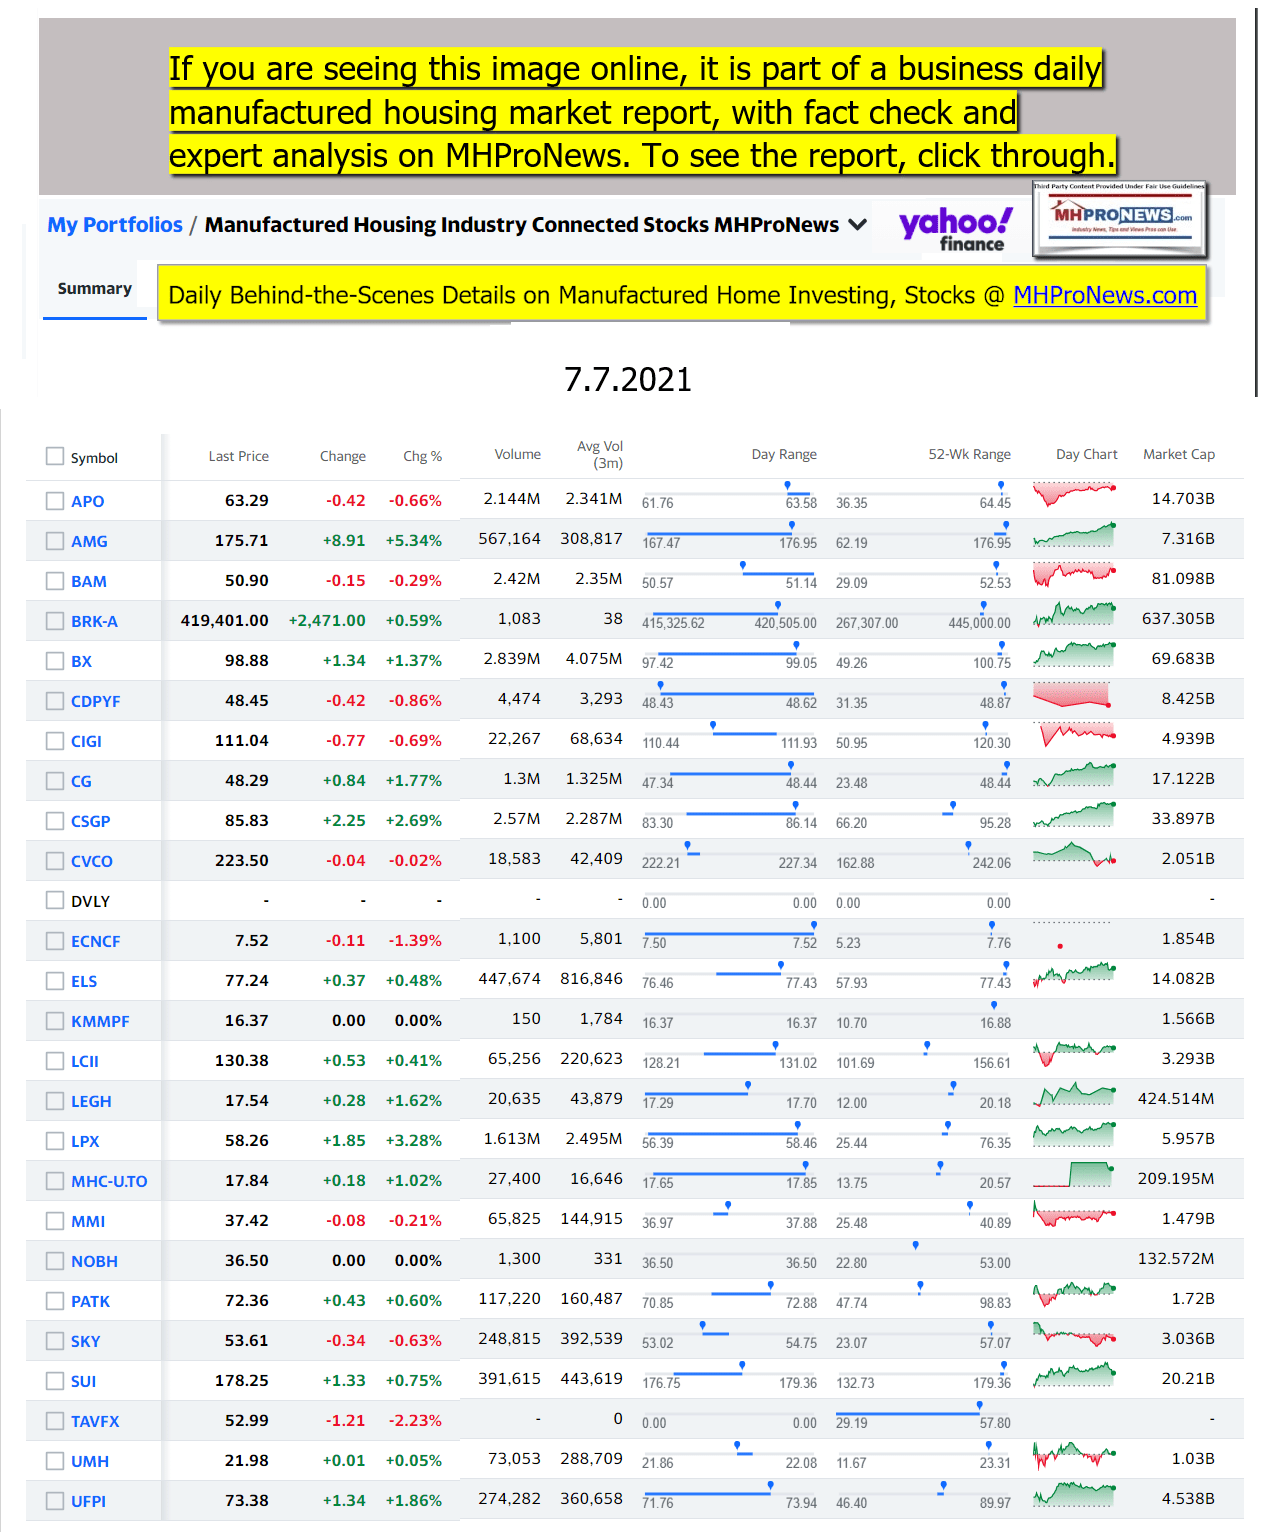1282x1532 pixels.
Task: Click the UFPI day chart thumbnail
Action: [1074, 1494]
